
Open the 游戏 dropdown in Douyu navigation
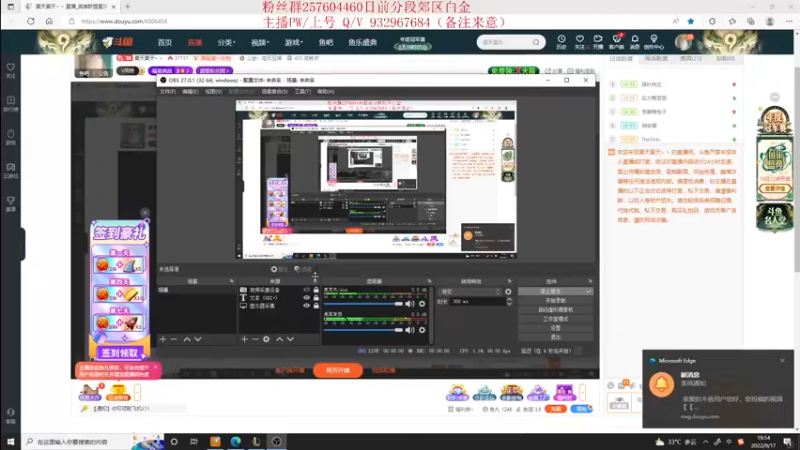(x=293, y=42)
